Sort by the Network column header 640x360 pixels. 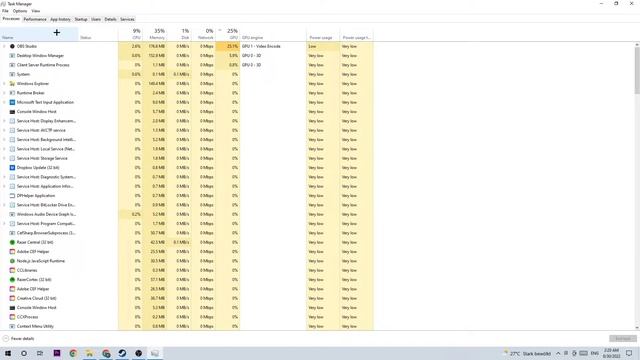point(203,34)
